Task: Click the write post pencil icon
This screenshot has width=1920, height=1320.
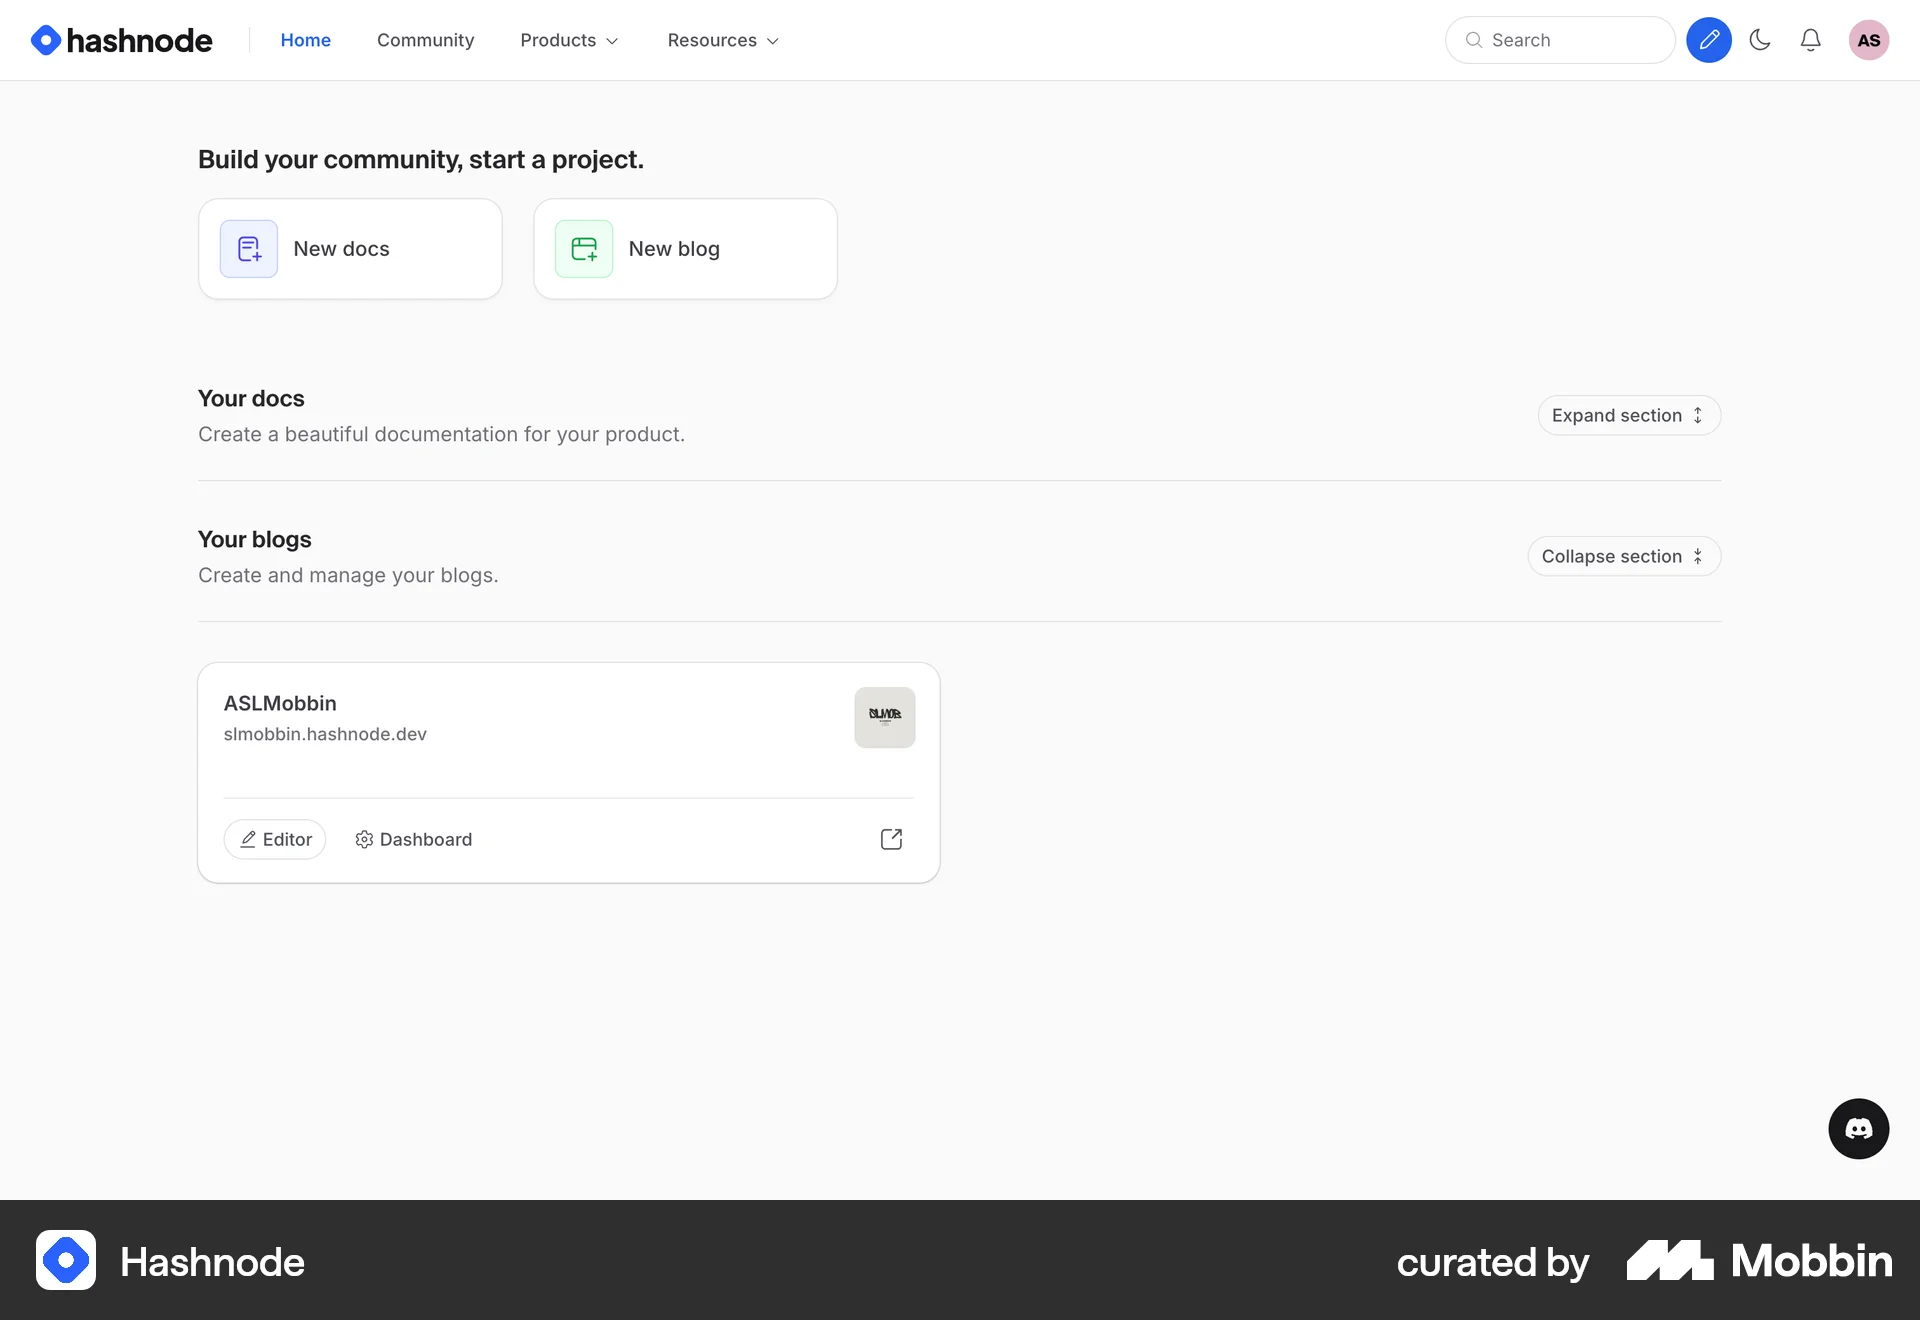Action: point(1709,40)
